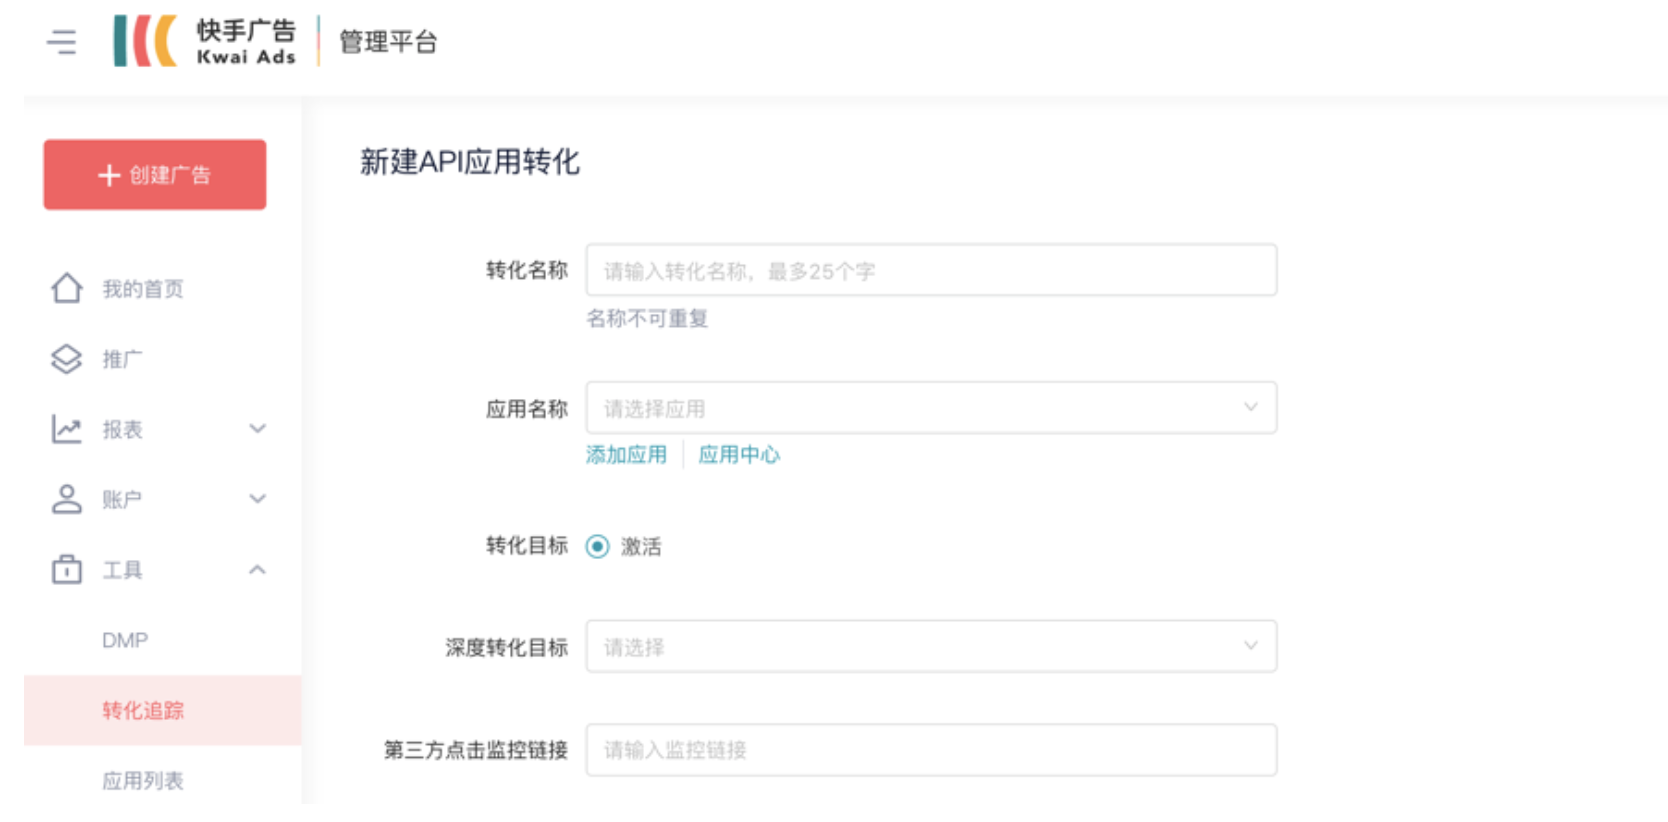The image size is (1668, 822).
Task: Click the 账户 person icon
Action: 67,499
